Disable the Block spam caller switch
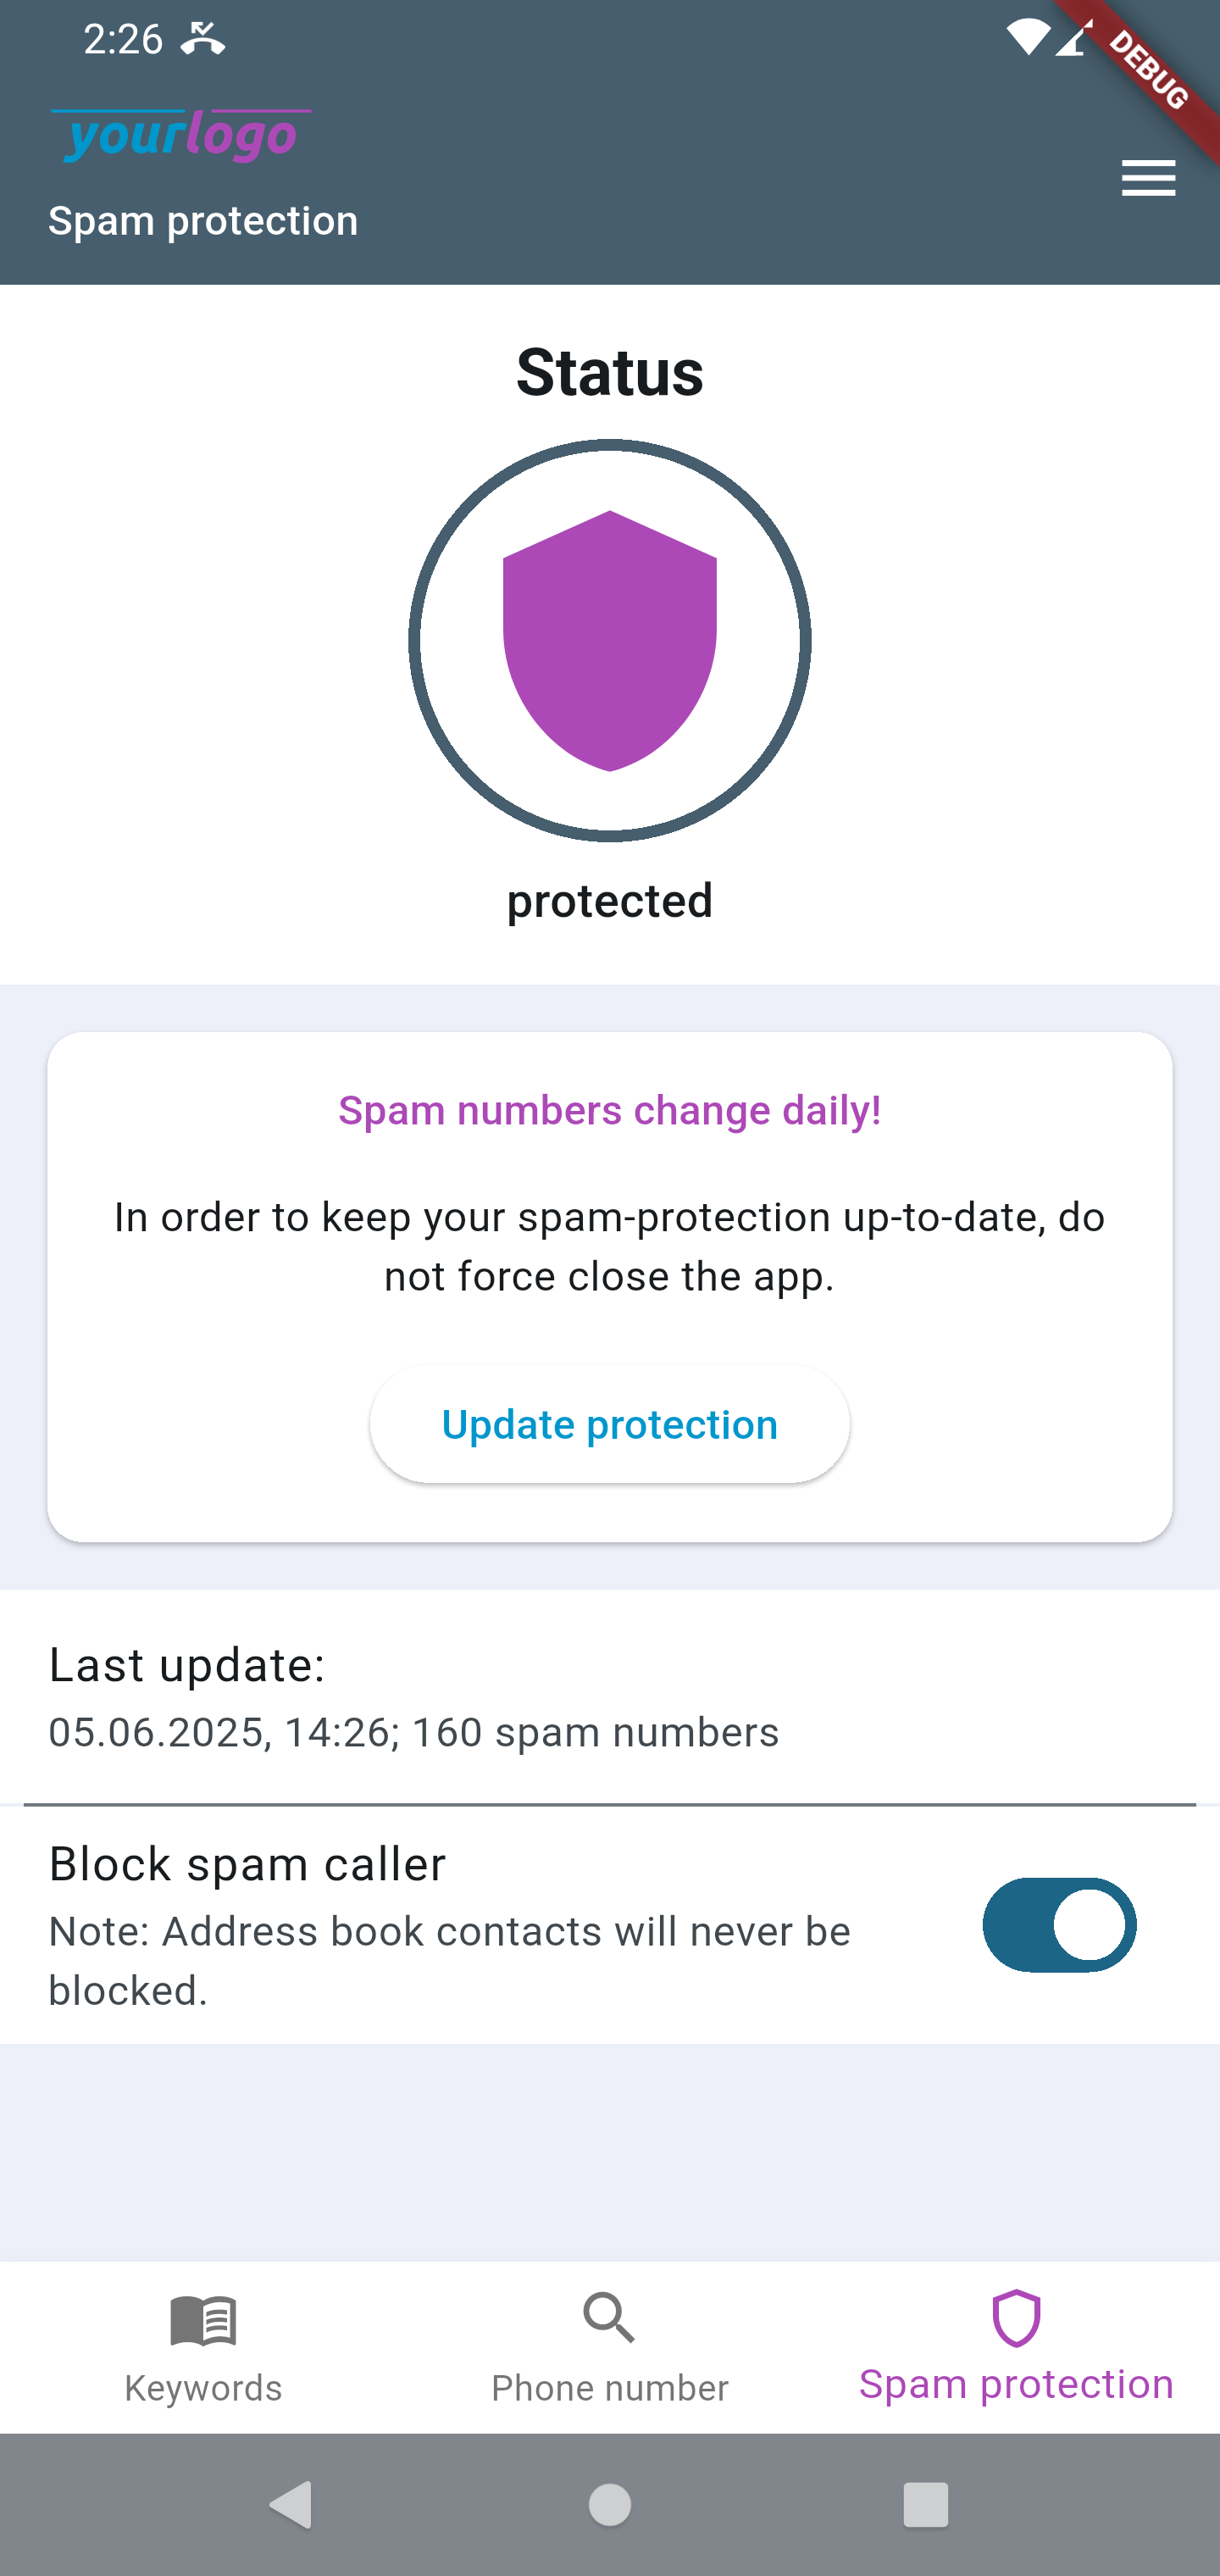The height and width of the screenshot is (2576, 1220). (x=1059, y=1925)
